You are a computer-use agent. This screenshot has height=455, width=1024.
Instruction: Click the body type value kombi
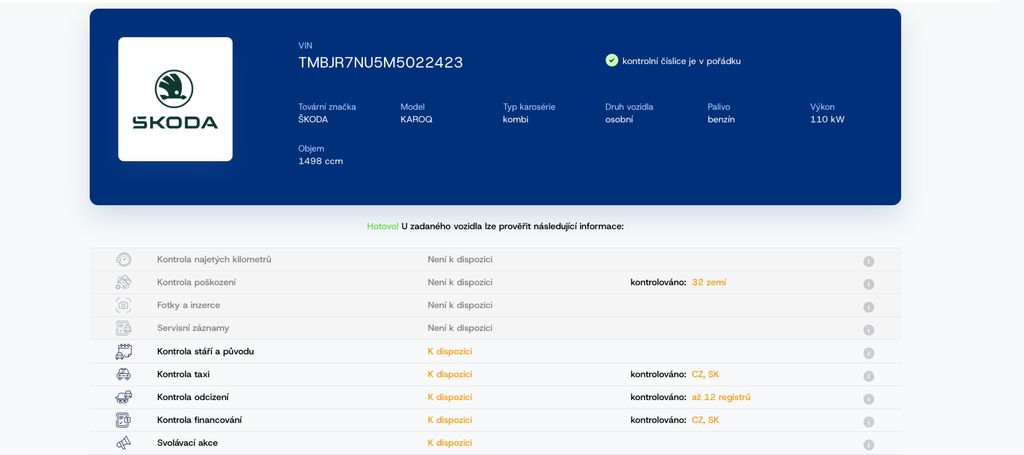click(x=515, y=119)
